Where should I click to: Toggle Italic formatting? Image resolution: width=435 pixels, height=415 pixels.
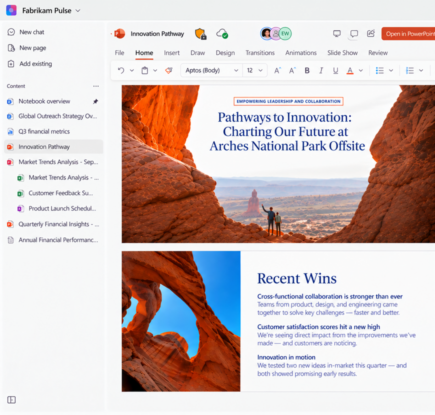(321, 70)
